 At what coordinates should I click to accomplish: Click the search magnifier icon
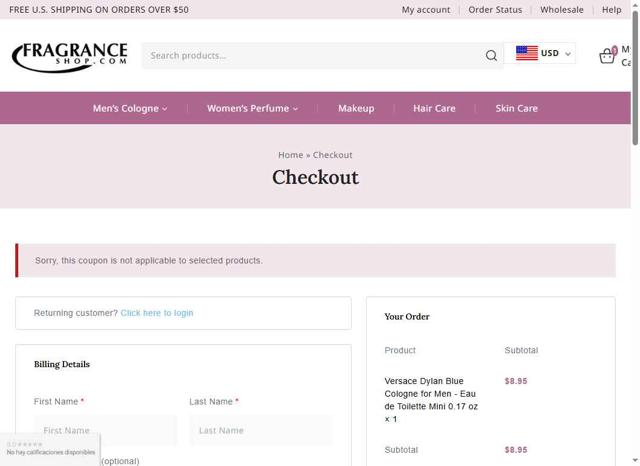(x=491, y=55)
